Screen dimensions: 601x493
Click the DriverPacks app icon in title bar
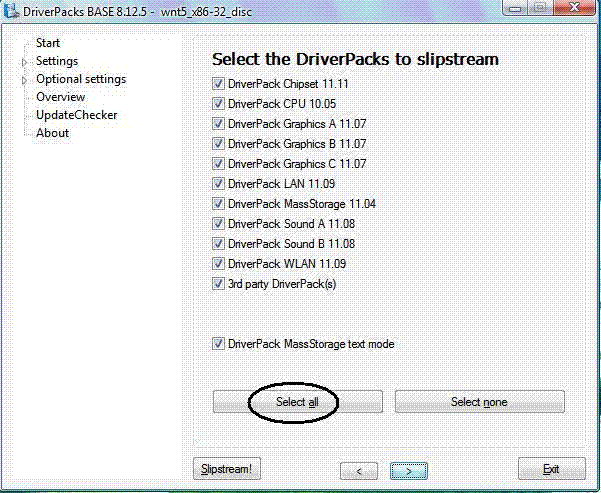10,10
